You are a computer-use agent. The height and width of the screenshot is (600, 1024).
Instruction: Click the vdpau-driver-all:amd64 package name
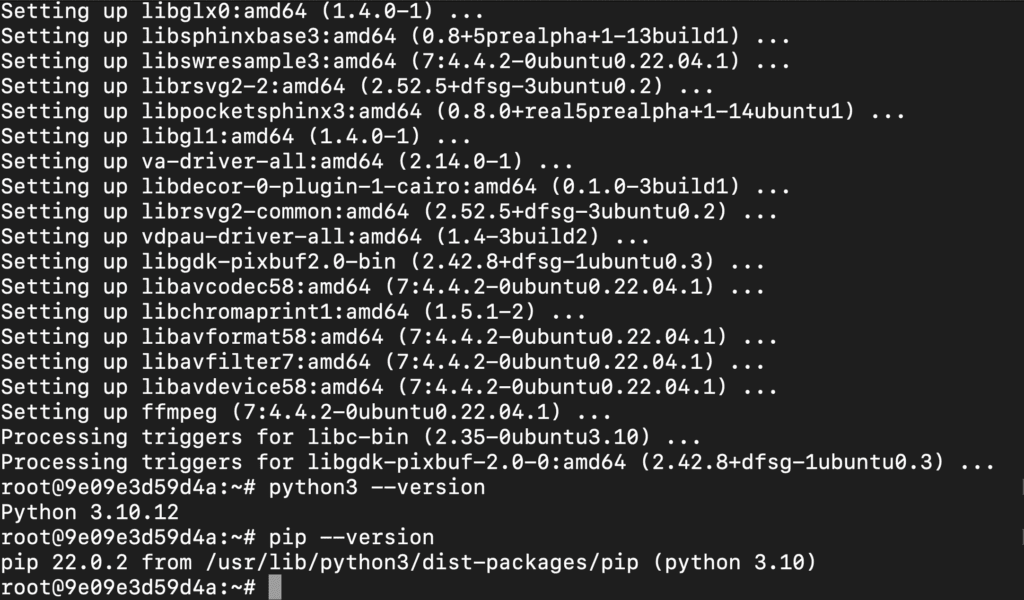click(x=281, y=236)
